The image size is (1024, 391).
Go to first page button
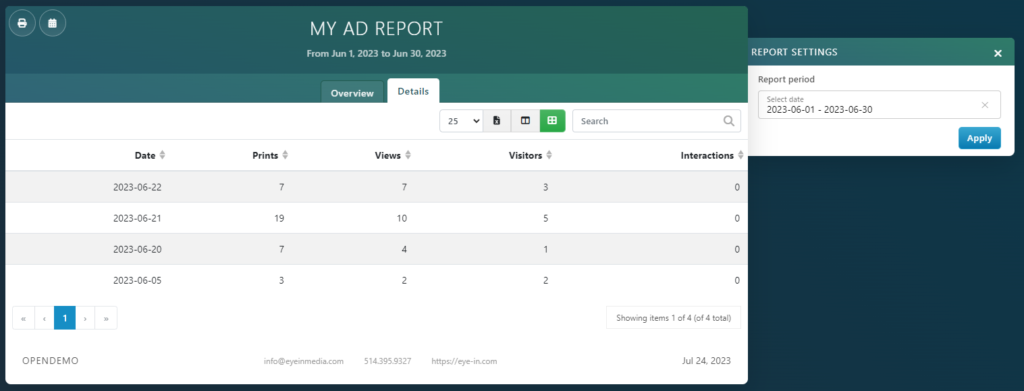24,318
